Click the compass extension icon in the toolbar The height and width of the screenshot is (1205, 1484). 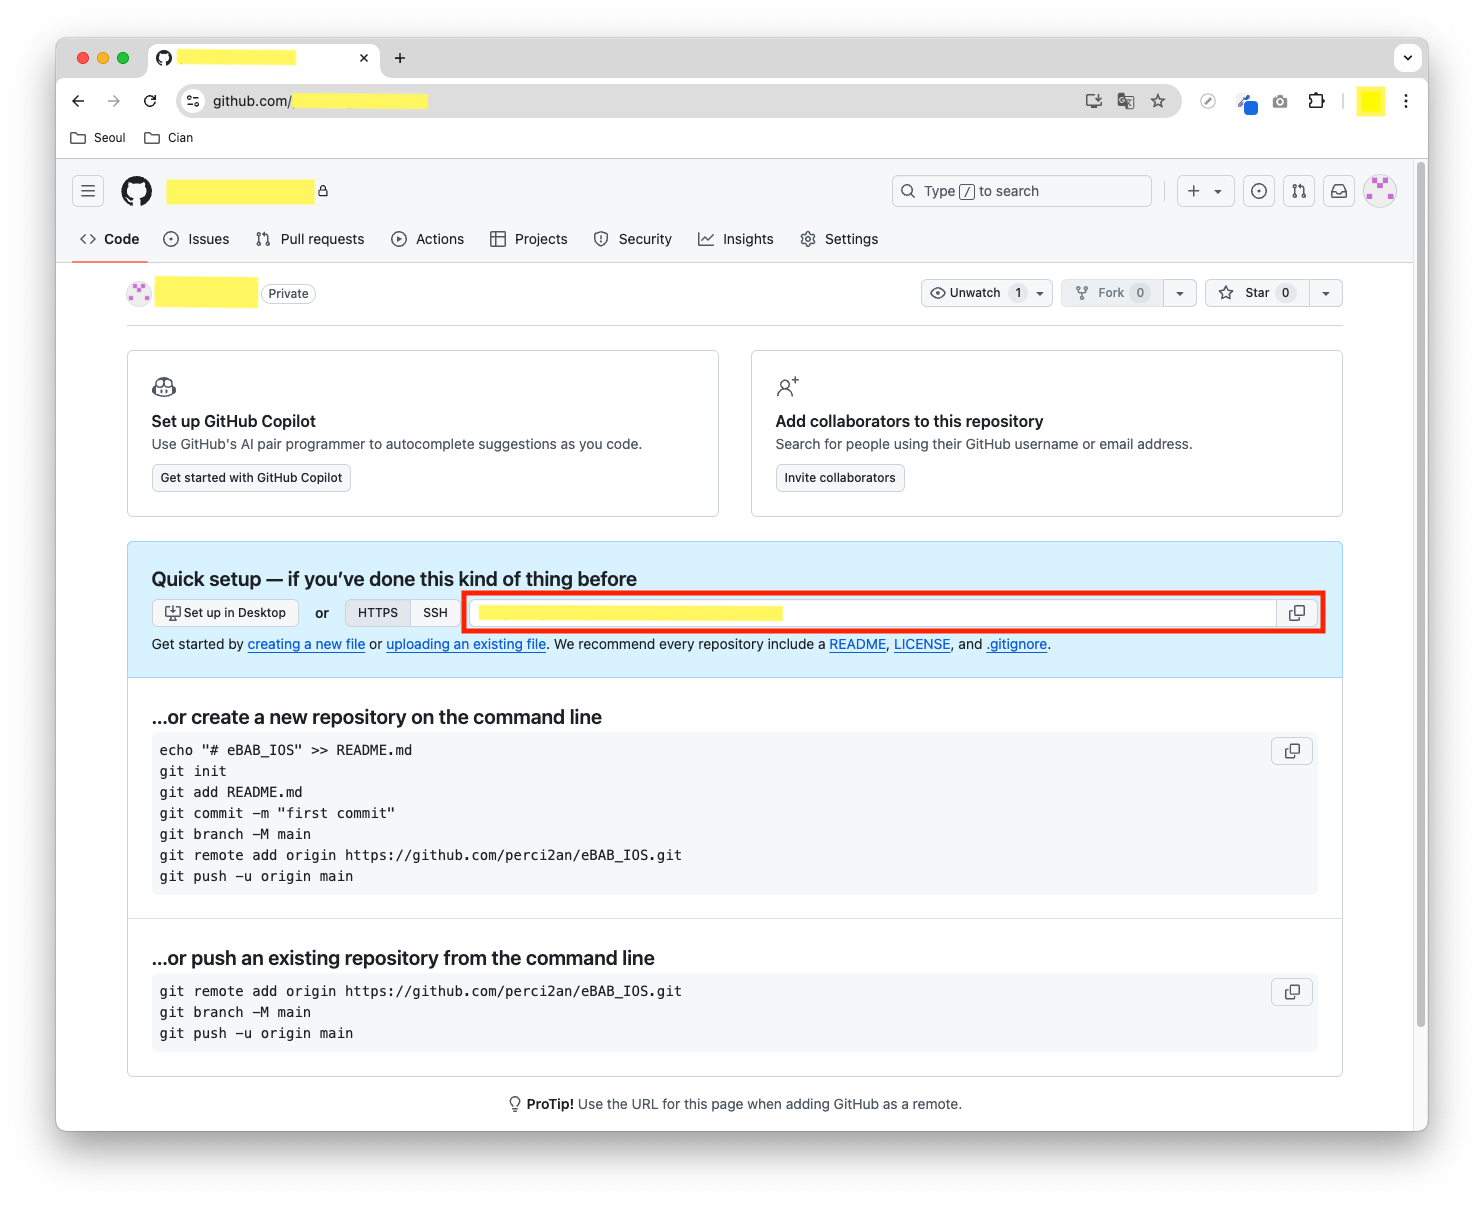click(x=1208, y=101)
